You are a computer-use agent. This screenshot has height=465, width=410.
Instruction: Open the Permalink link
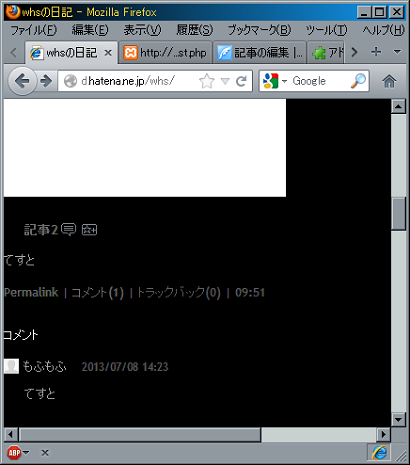[x=31, y=292]
